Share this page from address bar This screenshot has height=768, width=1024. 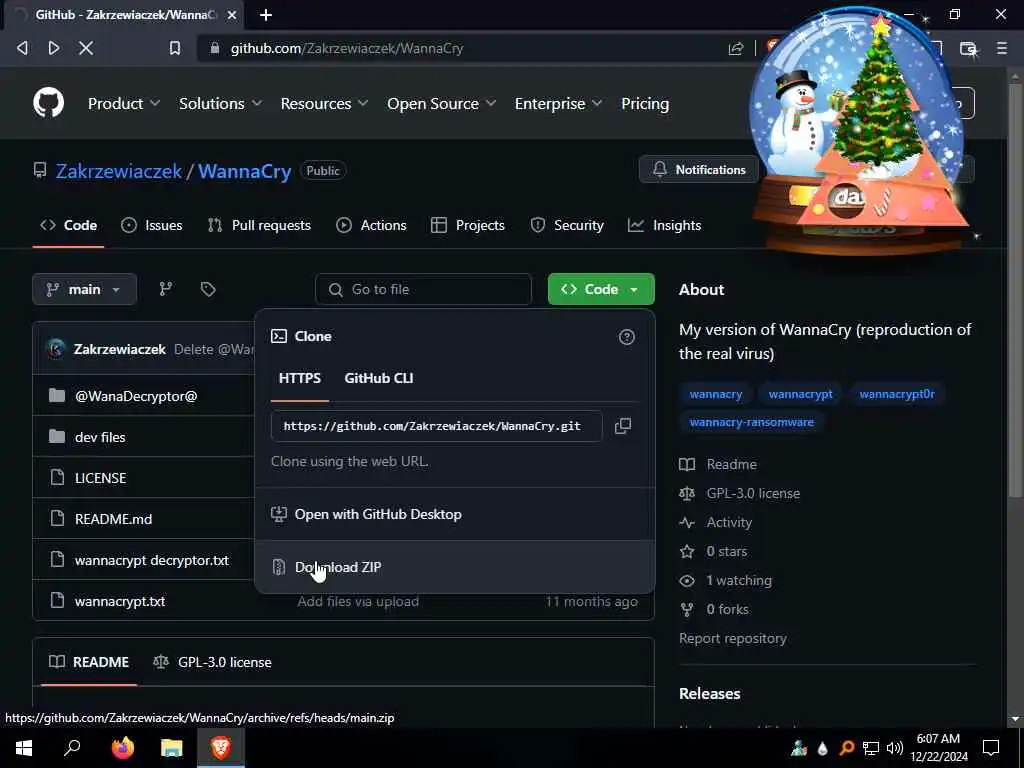pyautogui.click(x=736, y=48)
